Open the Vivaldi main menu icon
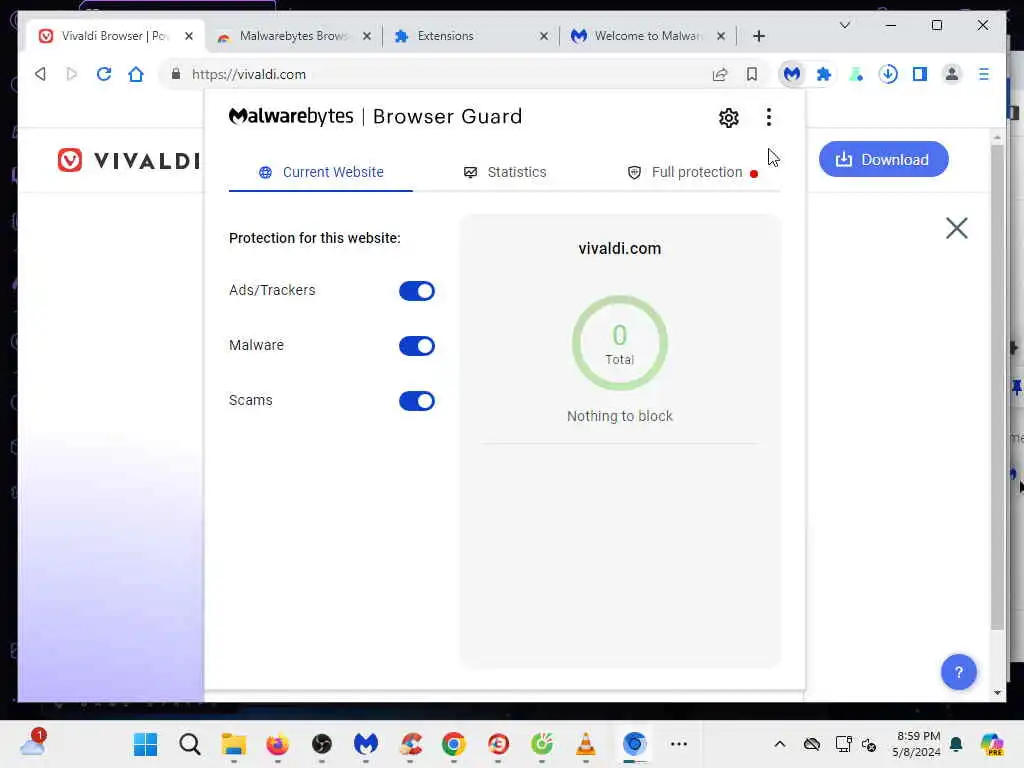This screenshot has width=1024, height=768. pyautogui.click(x=984, y=74)
